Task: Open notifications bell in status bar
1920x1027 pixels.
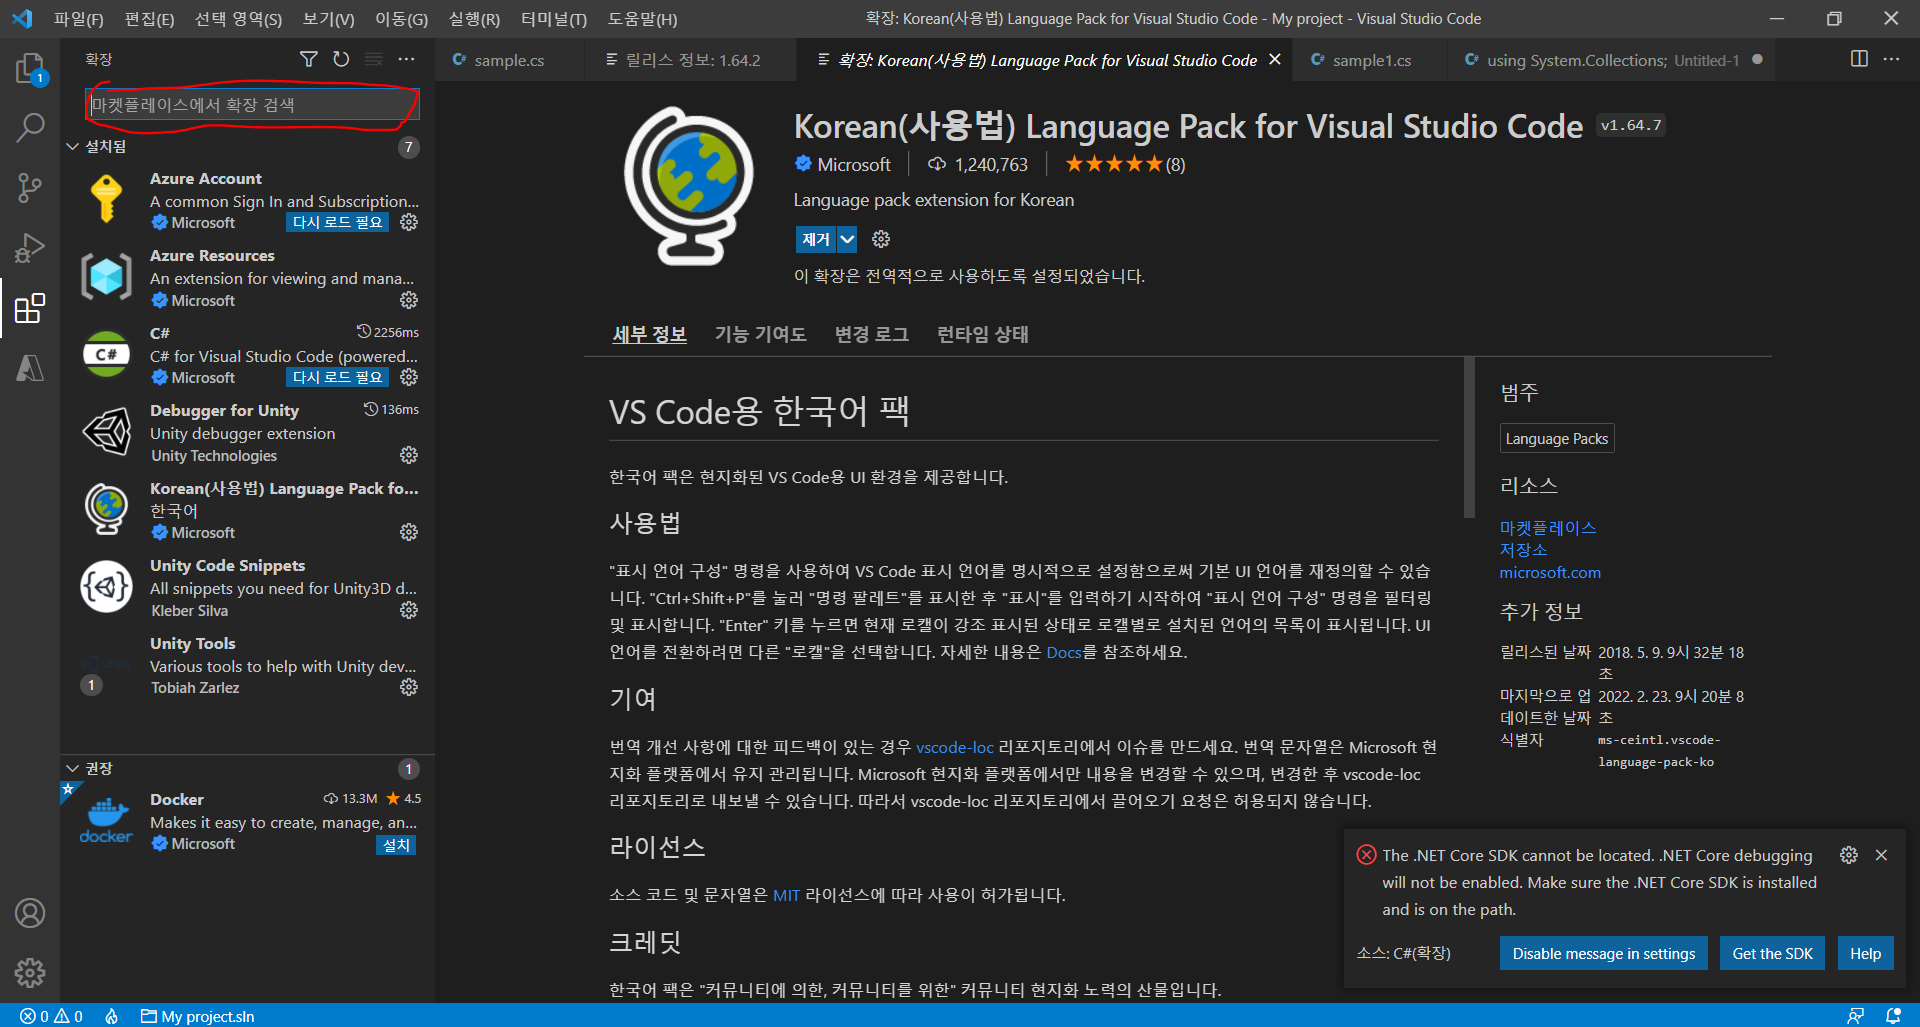Action: tap(1893, 1016)
